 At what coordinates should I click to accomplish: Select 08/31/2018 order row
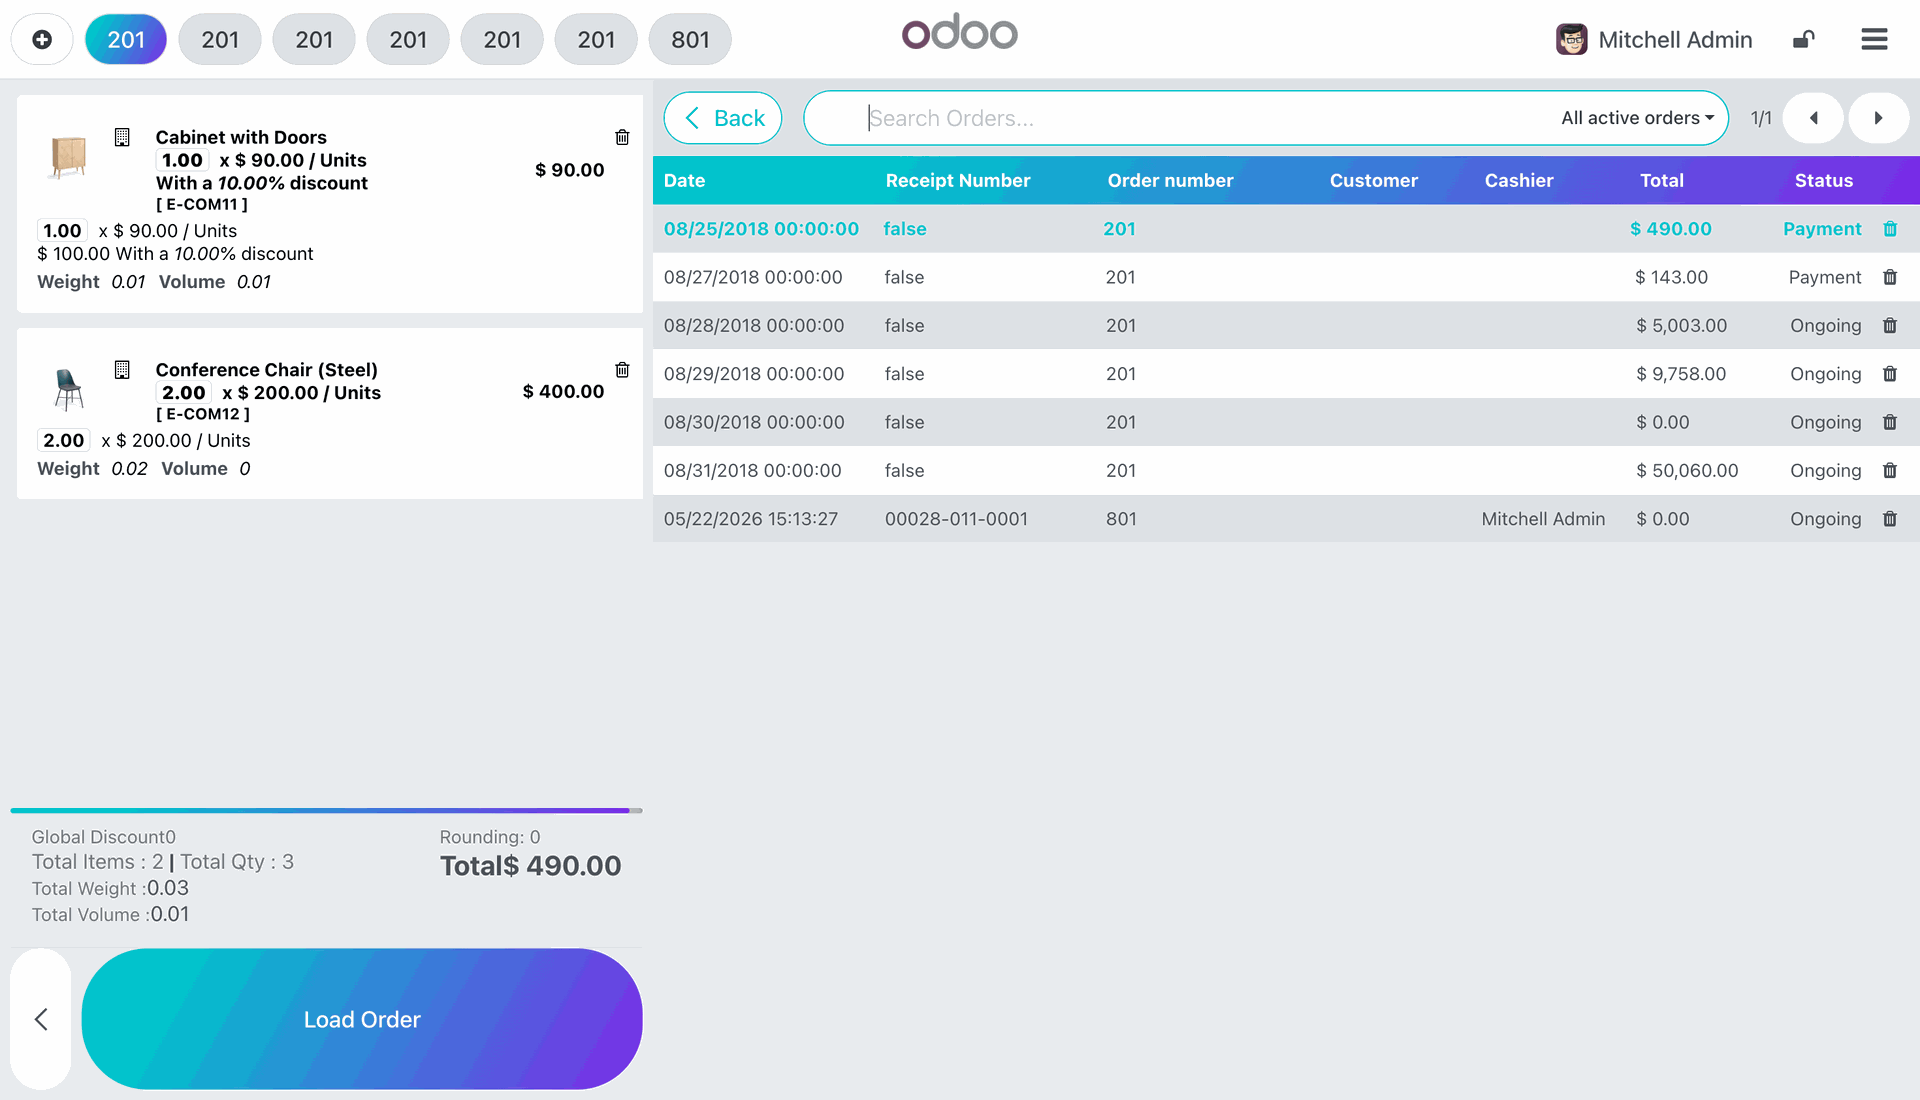tap(1286, 470)
